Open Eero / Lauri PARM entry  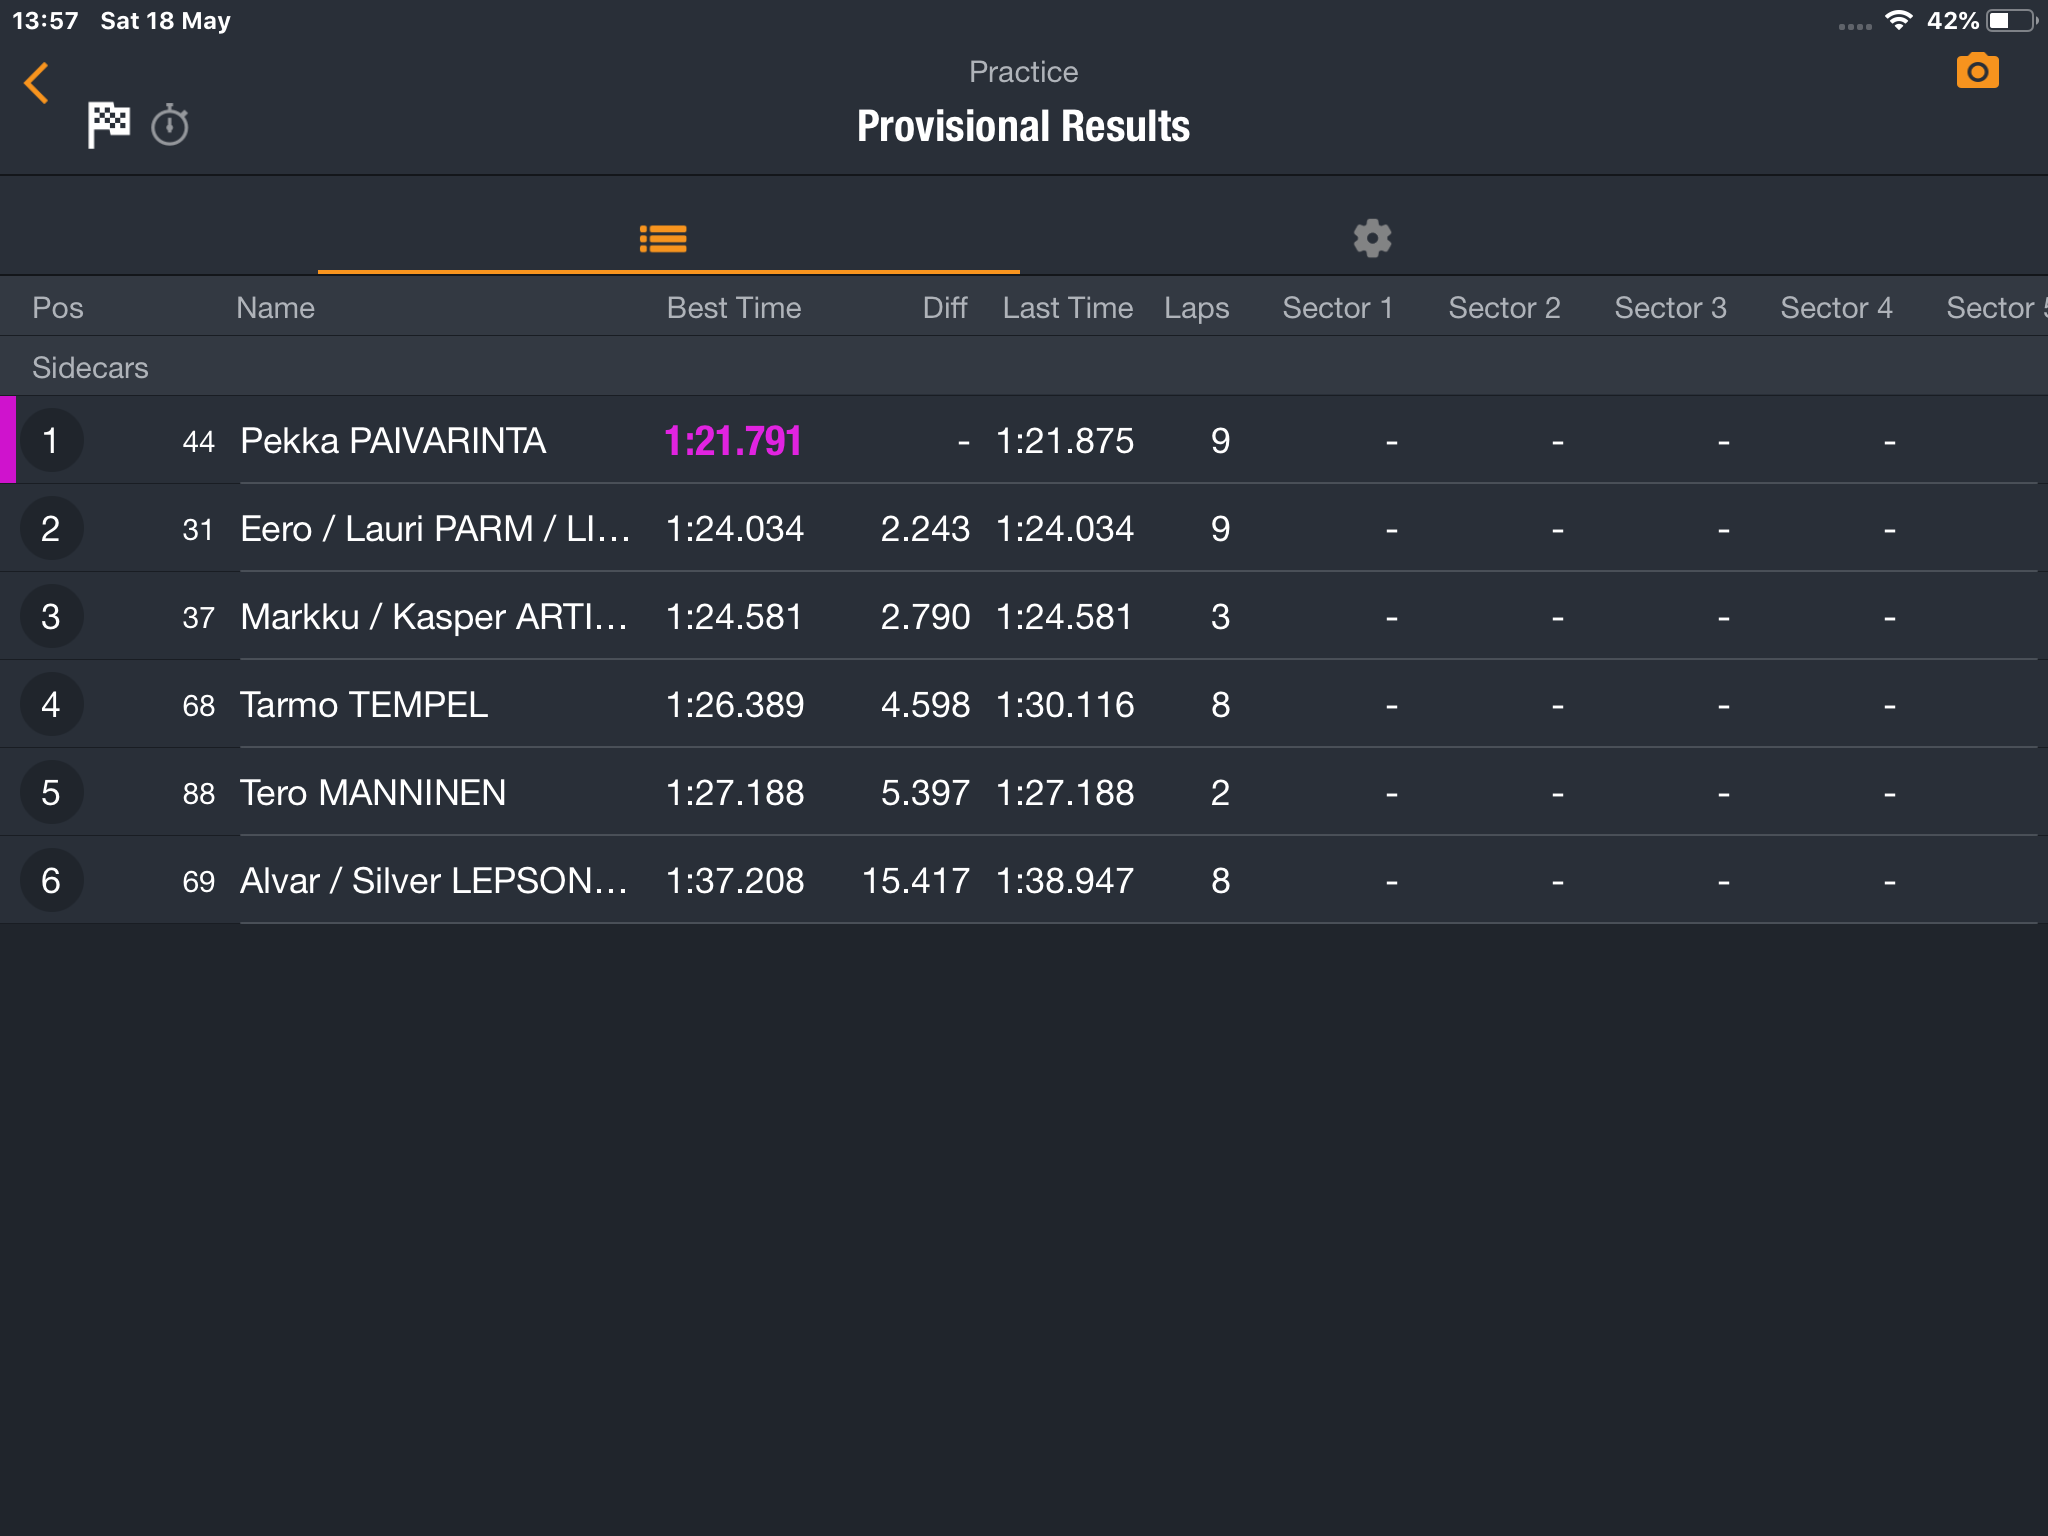pos(1024,528)
